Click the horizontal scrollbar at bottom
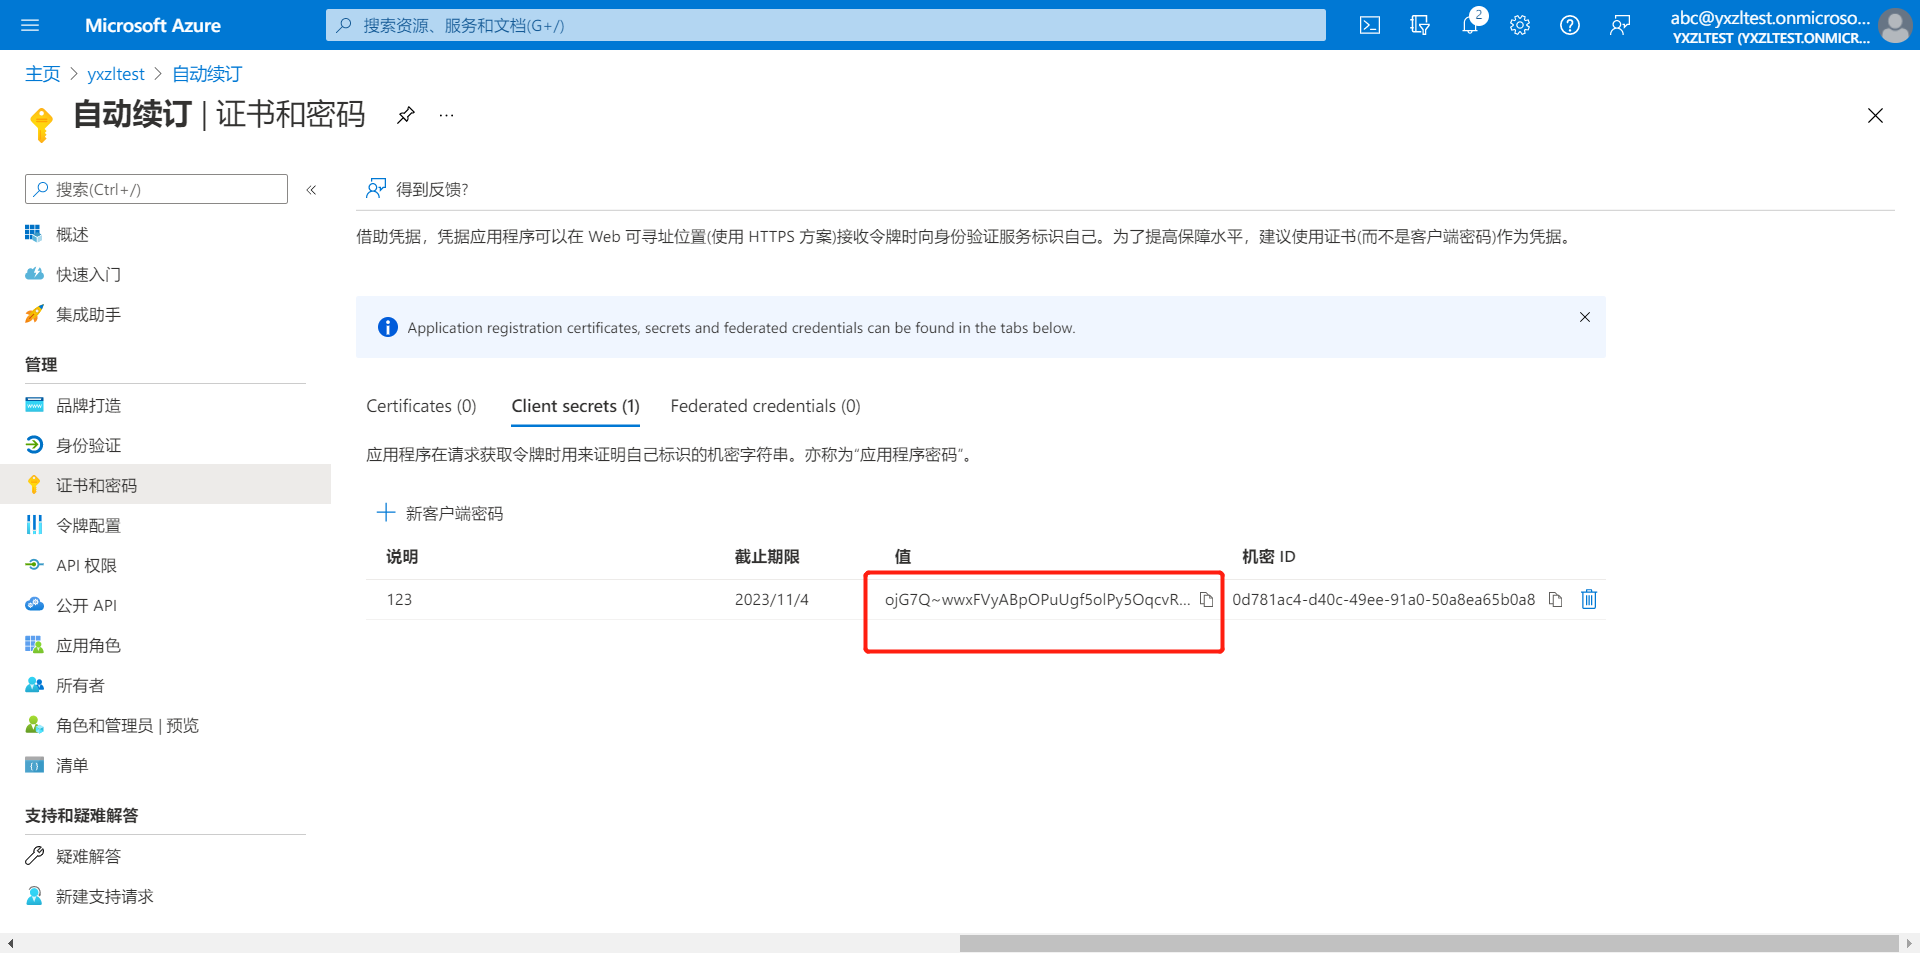The height and width of the screenshot is (954, 1920). click(1428, 943)
